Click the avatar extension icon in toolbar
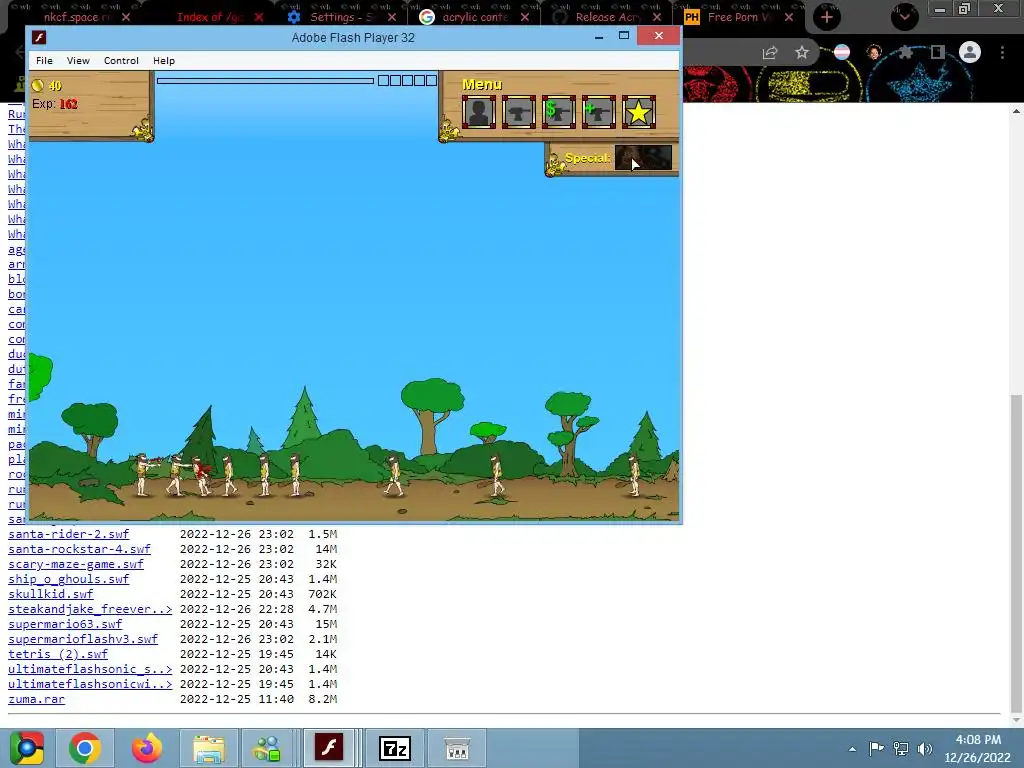1024x768 pixels. [x=874, y=52]
